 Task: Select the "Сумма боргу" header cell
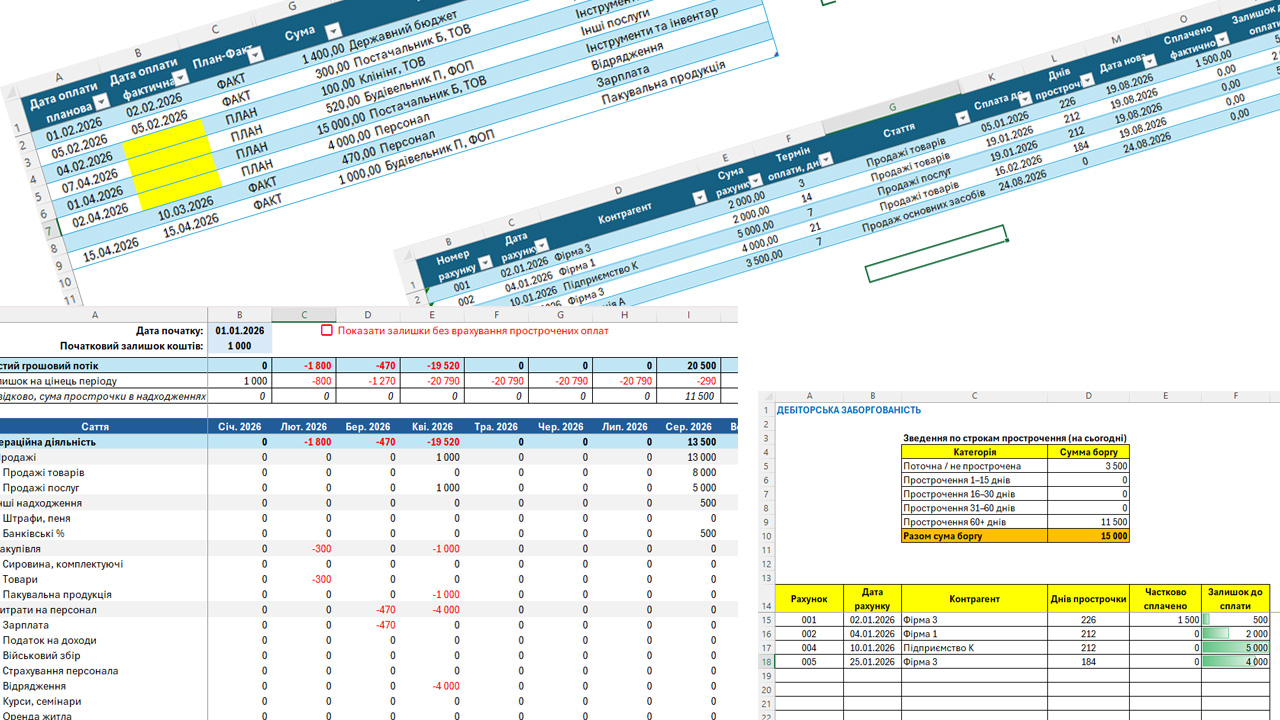(x=1089, y=452)
